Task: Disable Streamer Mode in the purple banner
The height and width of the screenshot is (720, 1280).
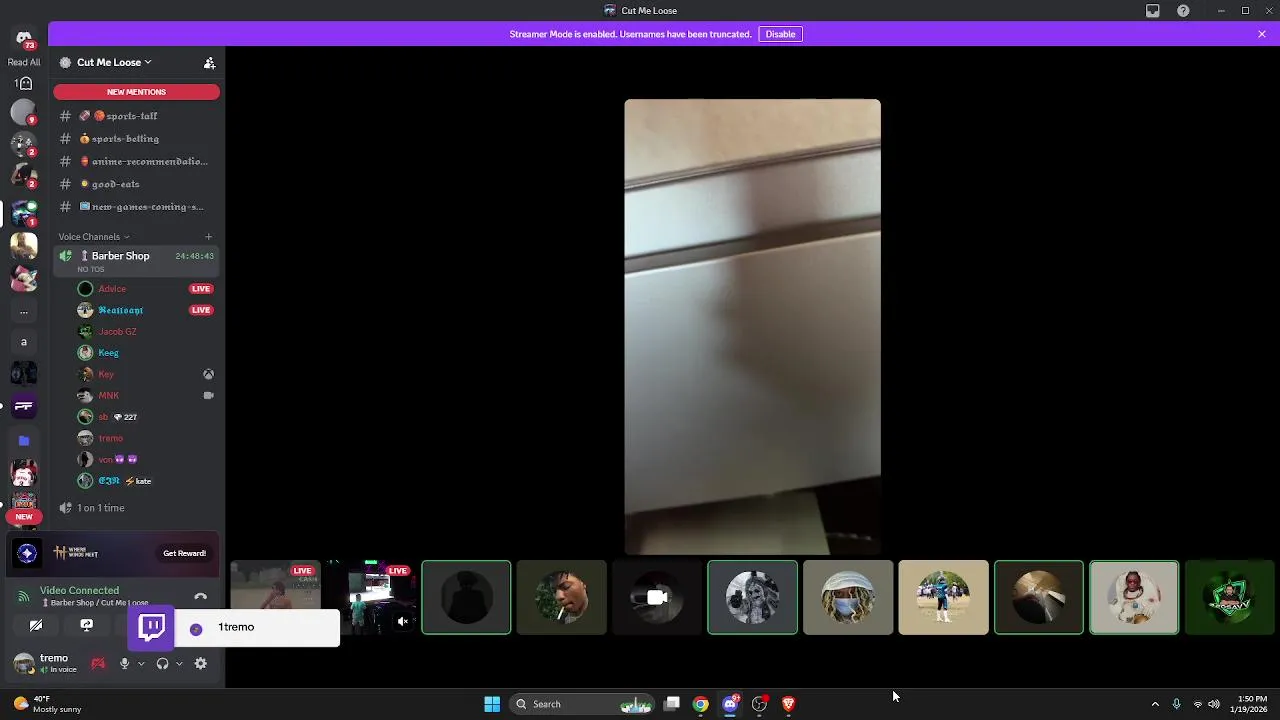Action: click(x=780, y=34)
